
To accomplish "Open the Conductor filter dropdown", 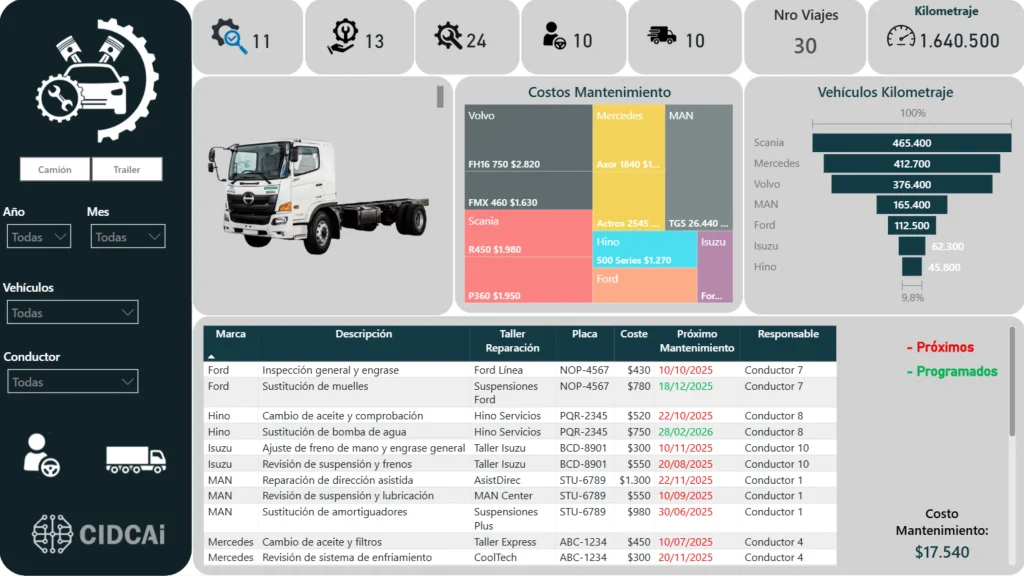I will coord(72,381).
